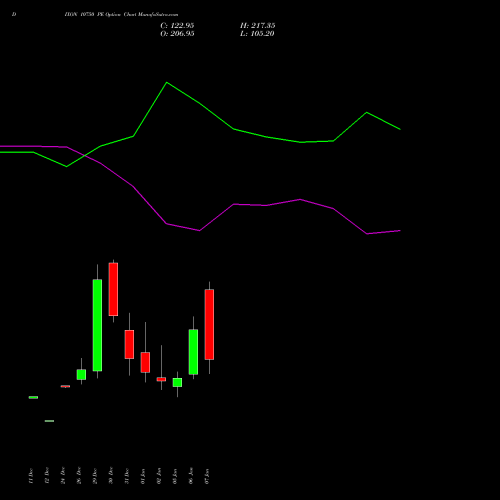The width and height of the screenshot is (500, 500).
Task: Click the red candle for 01 Jan
Action: pos(145,362)
